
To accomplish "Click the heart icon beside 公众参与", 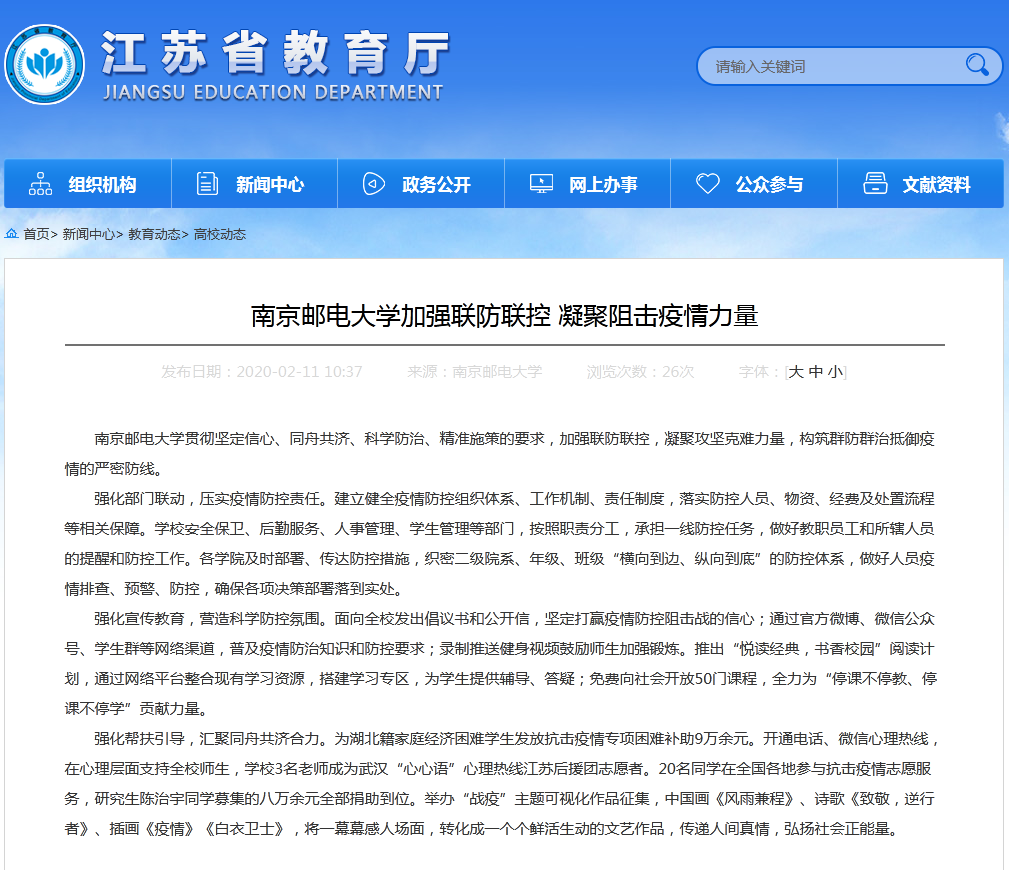I will tap(708, 184).
